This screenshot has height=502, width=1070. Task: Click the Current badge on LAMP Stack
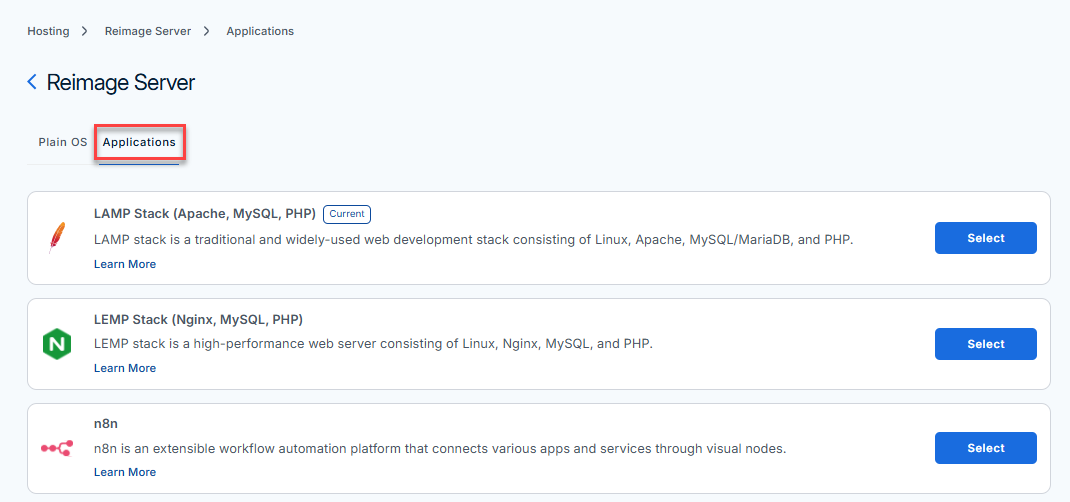coord(347,214)
